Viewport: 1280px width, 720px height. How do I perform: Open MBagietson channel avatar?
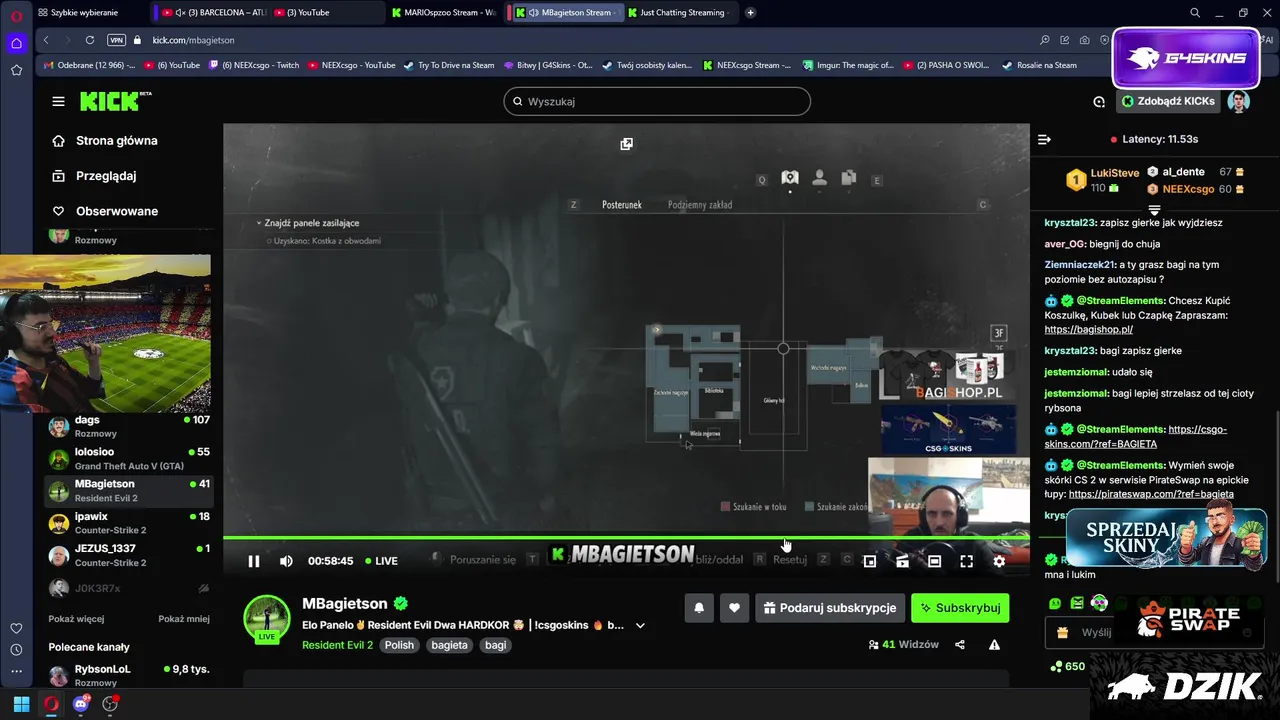pos(267,618)
